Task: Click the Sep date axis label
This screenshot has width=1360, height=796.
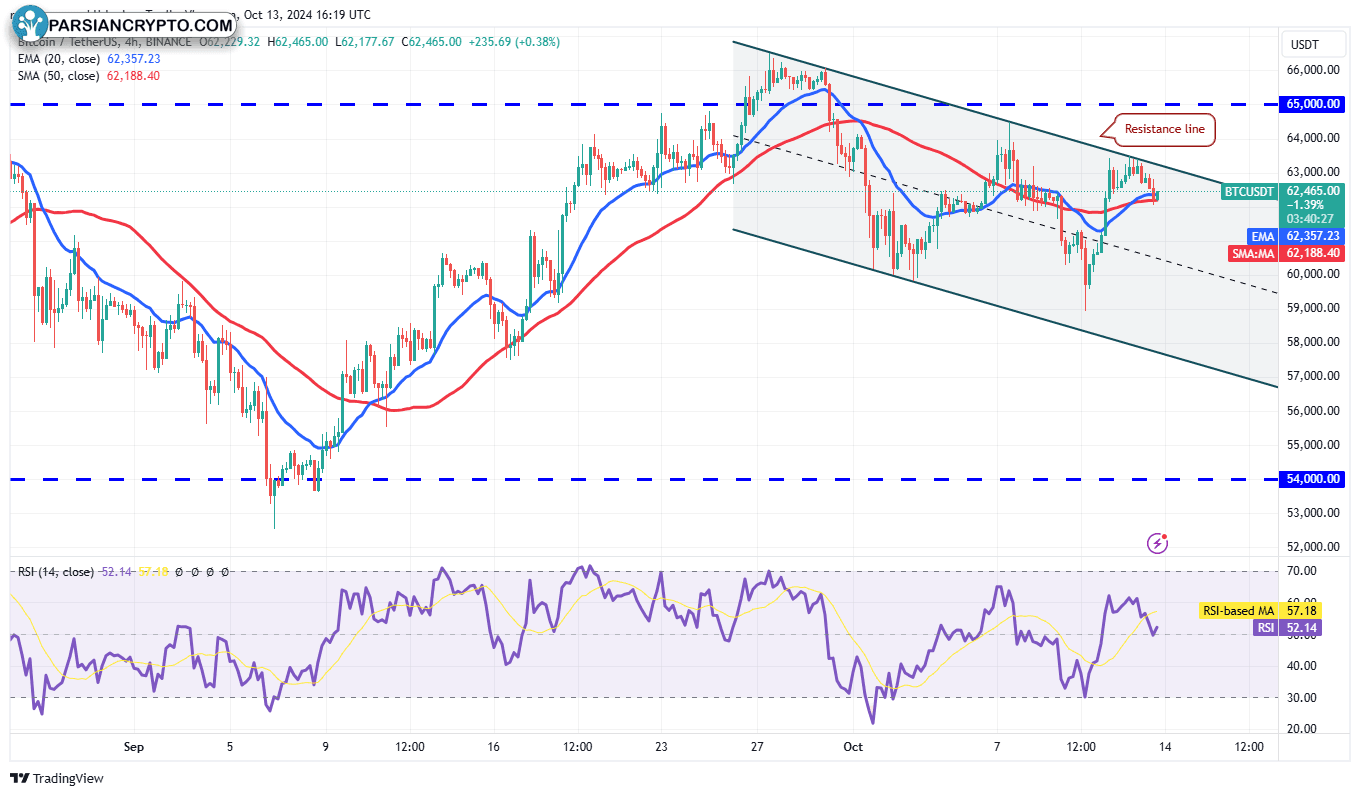Action: coord(133,747)
